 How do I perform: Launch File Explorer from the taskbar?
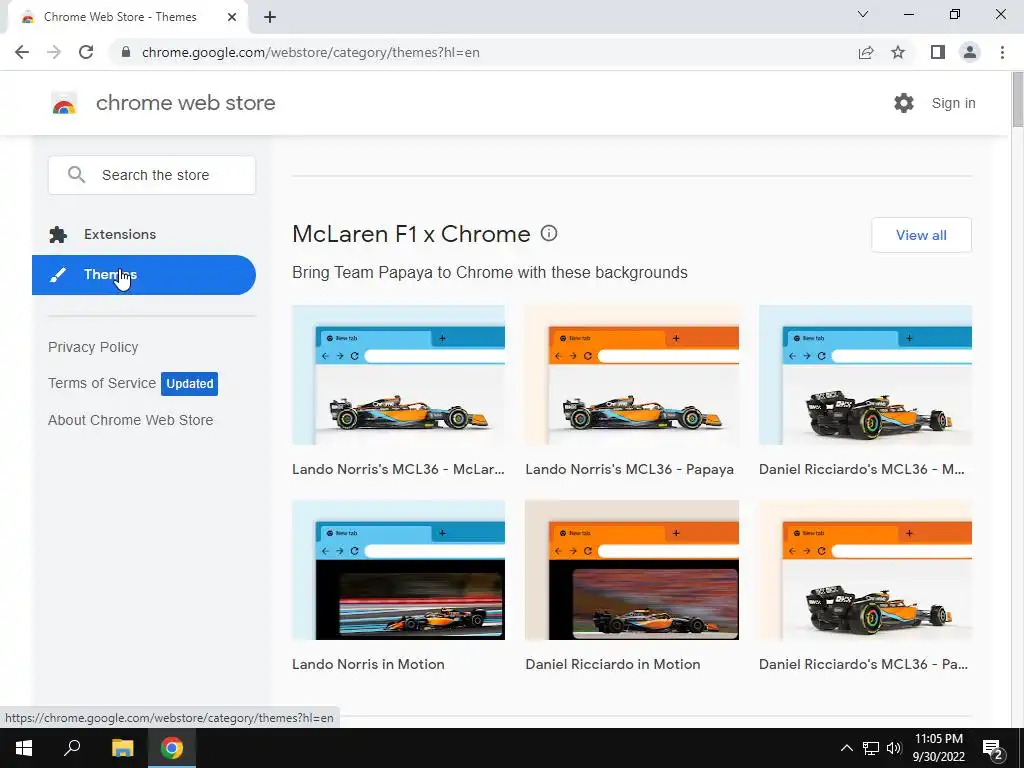coord(122,748)
